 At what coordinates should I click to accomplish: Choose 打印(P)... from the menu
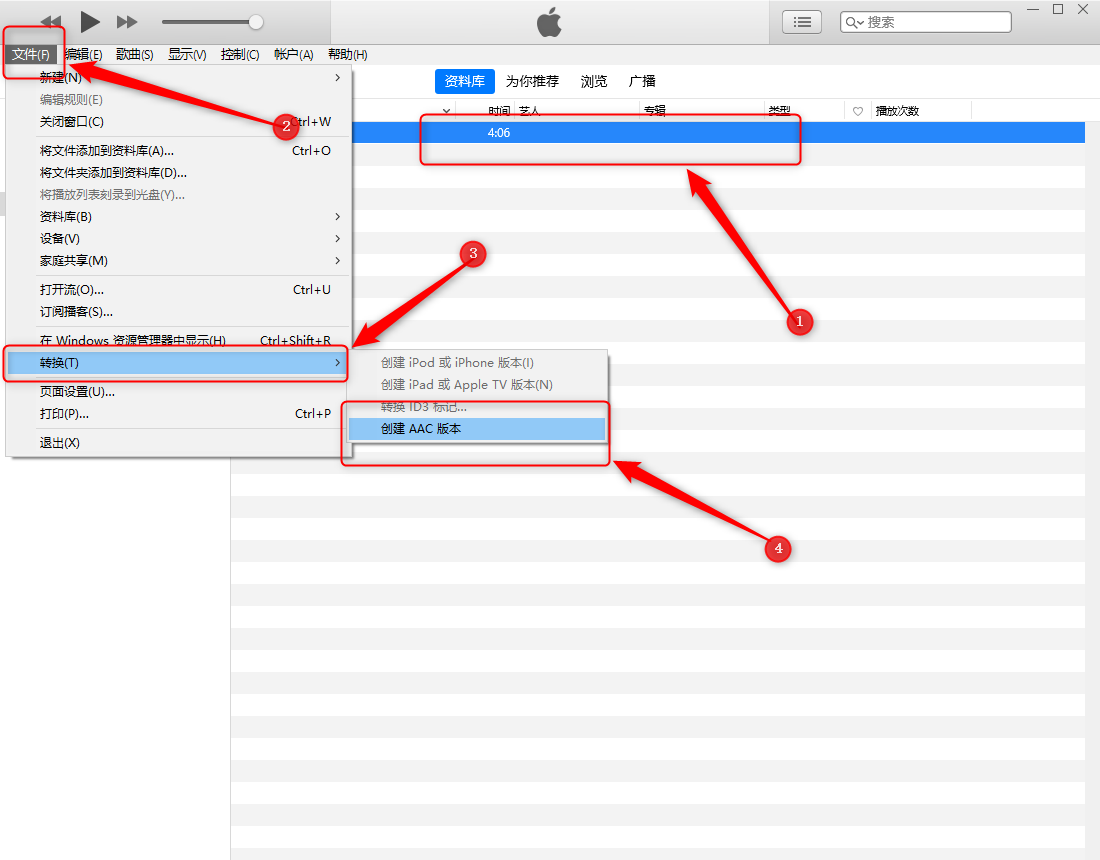click(x=178, y=414)
